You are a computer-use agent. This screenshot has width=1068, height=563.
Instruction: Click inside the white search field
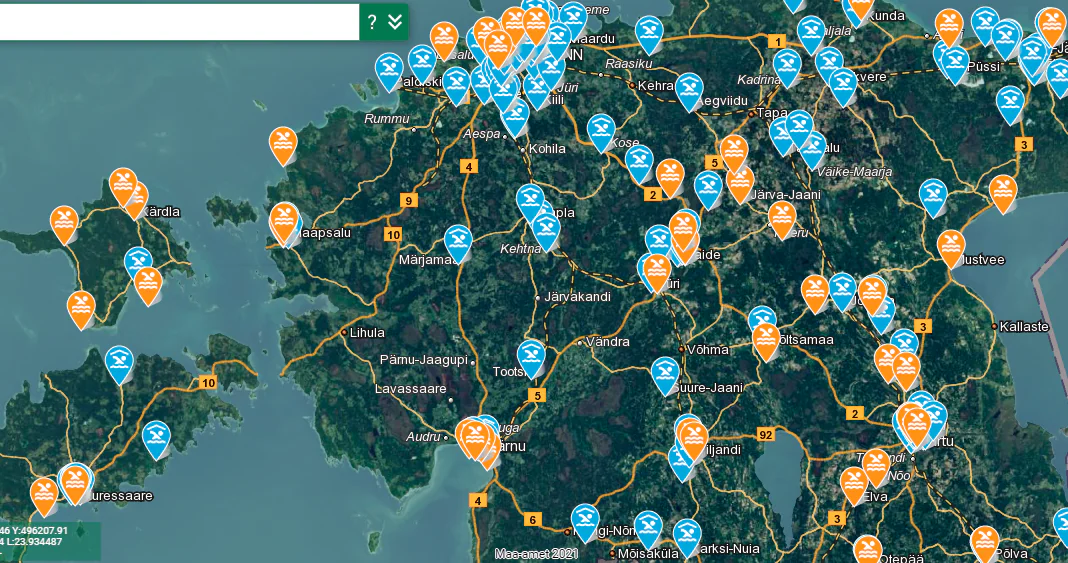coord(180,22)
